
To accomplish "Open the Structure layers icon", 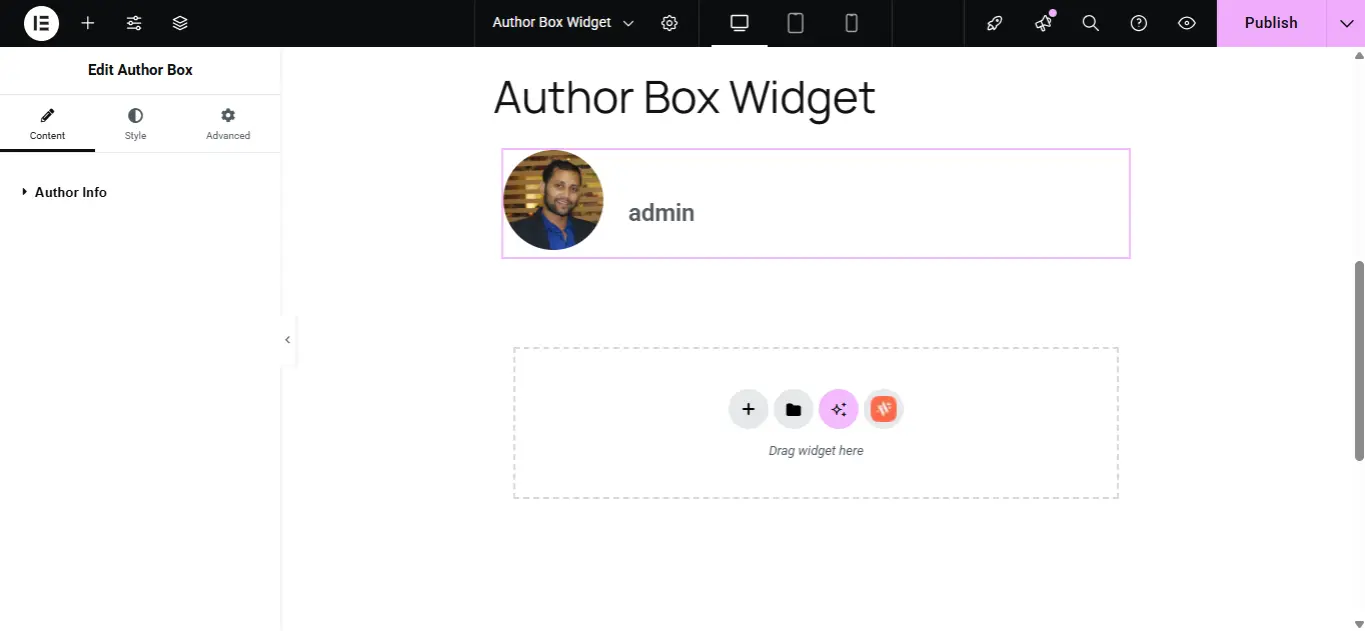I will tap(180, 23).
